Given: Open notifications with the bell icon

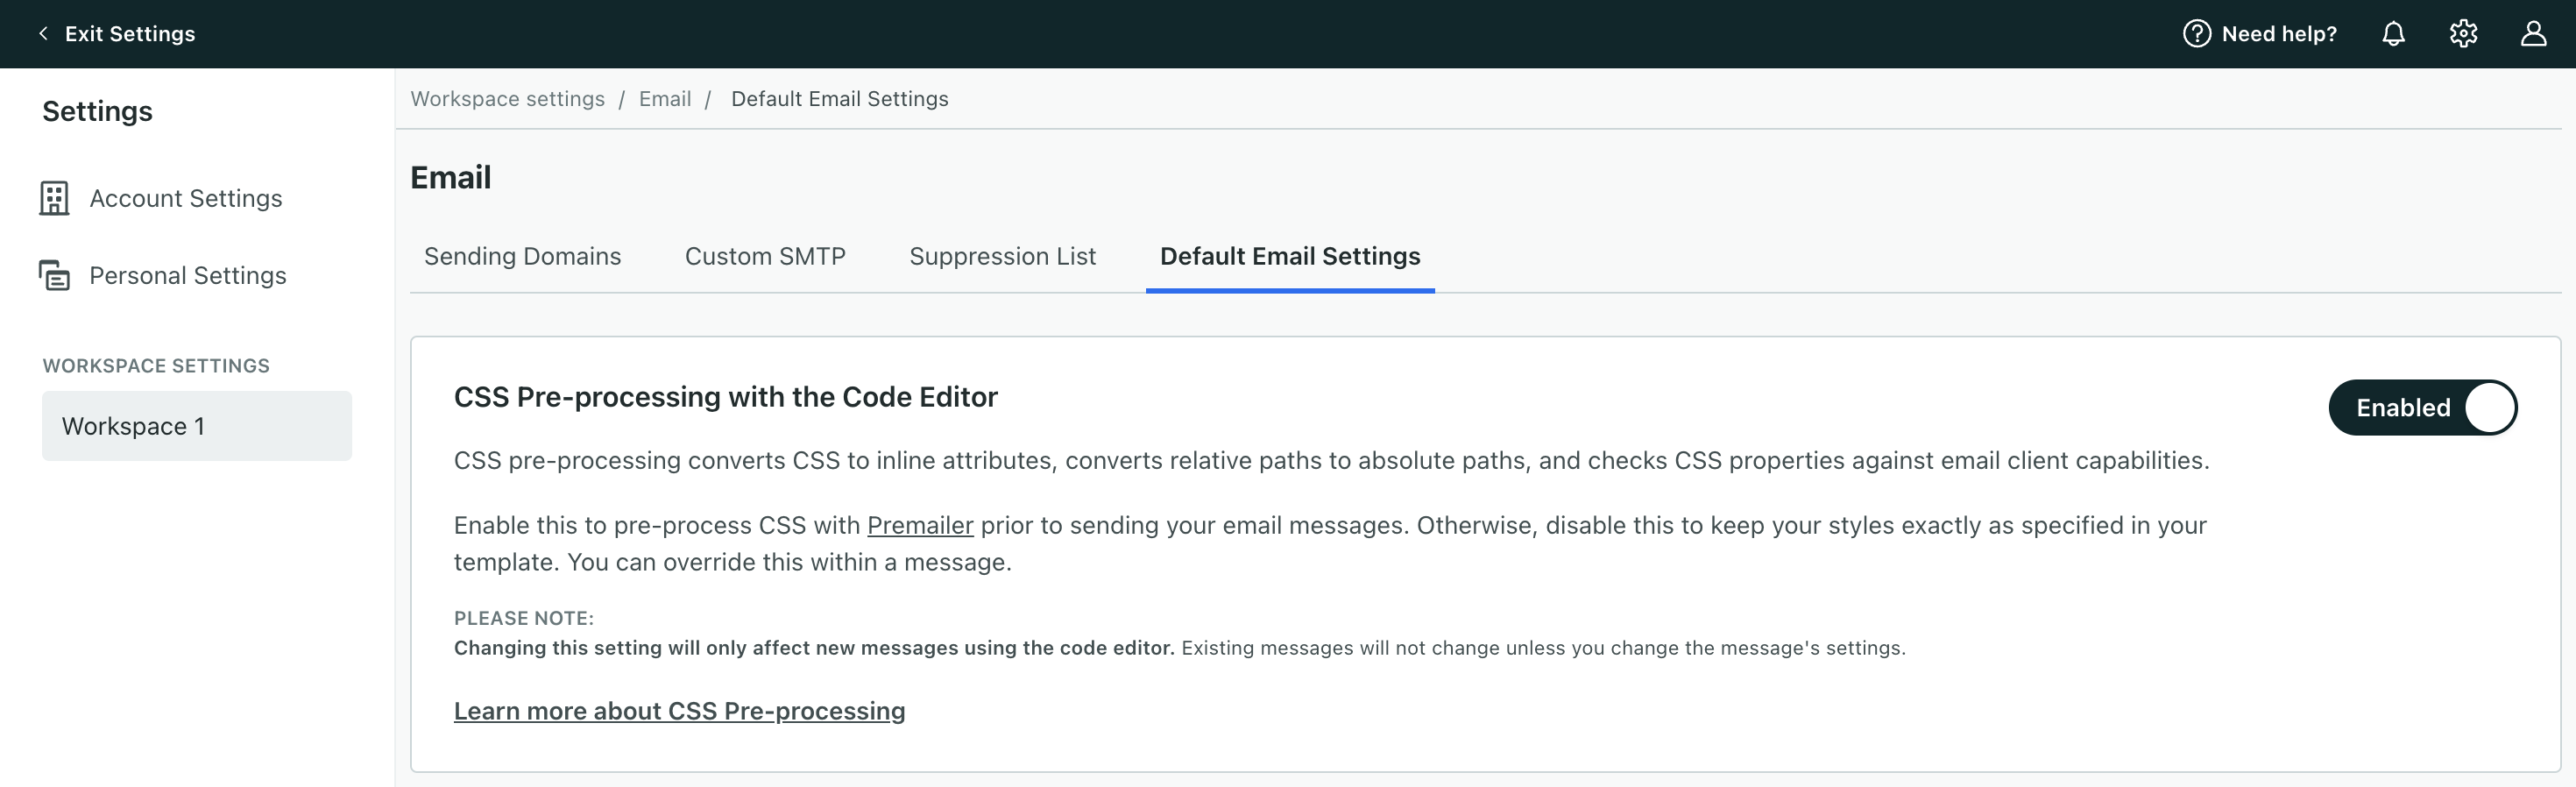Looking at the screenshot, I should [x=2392, y=34].
